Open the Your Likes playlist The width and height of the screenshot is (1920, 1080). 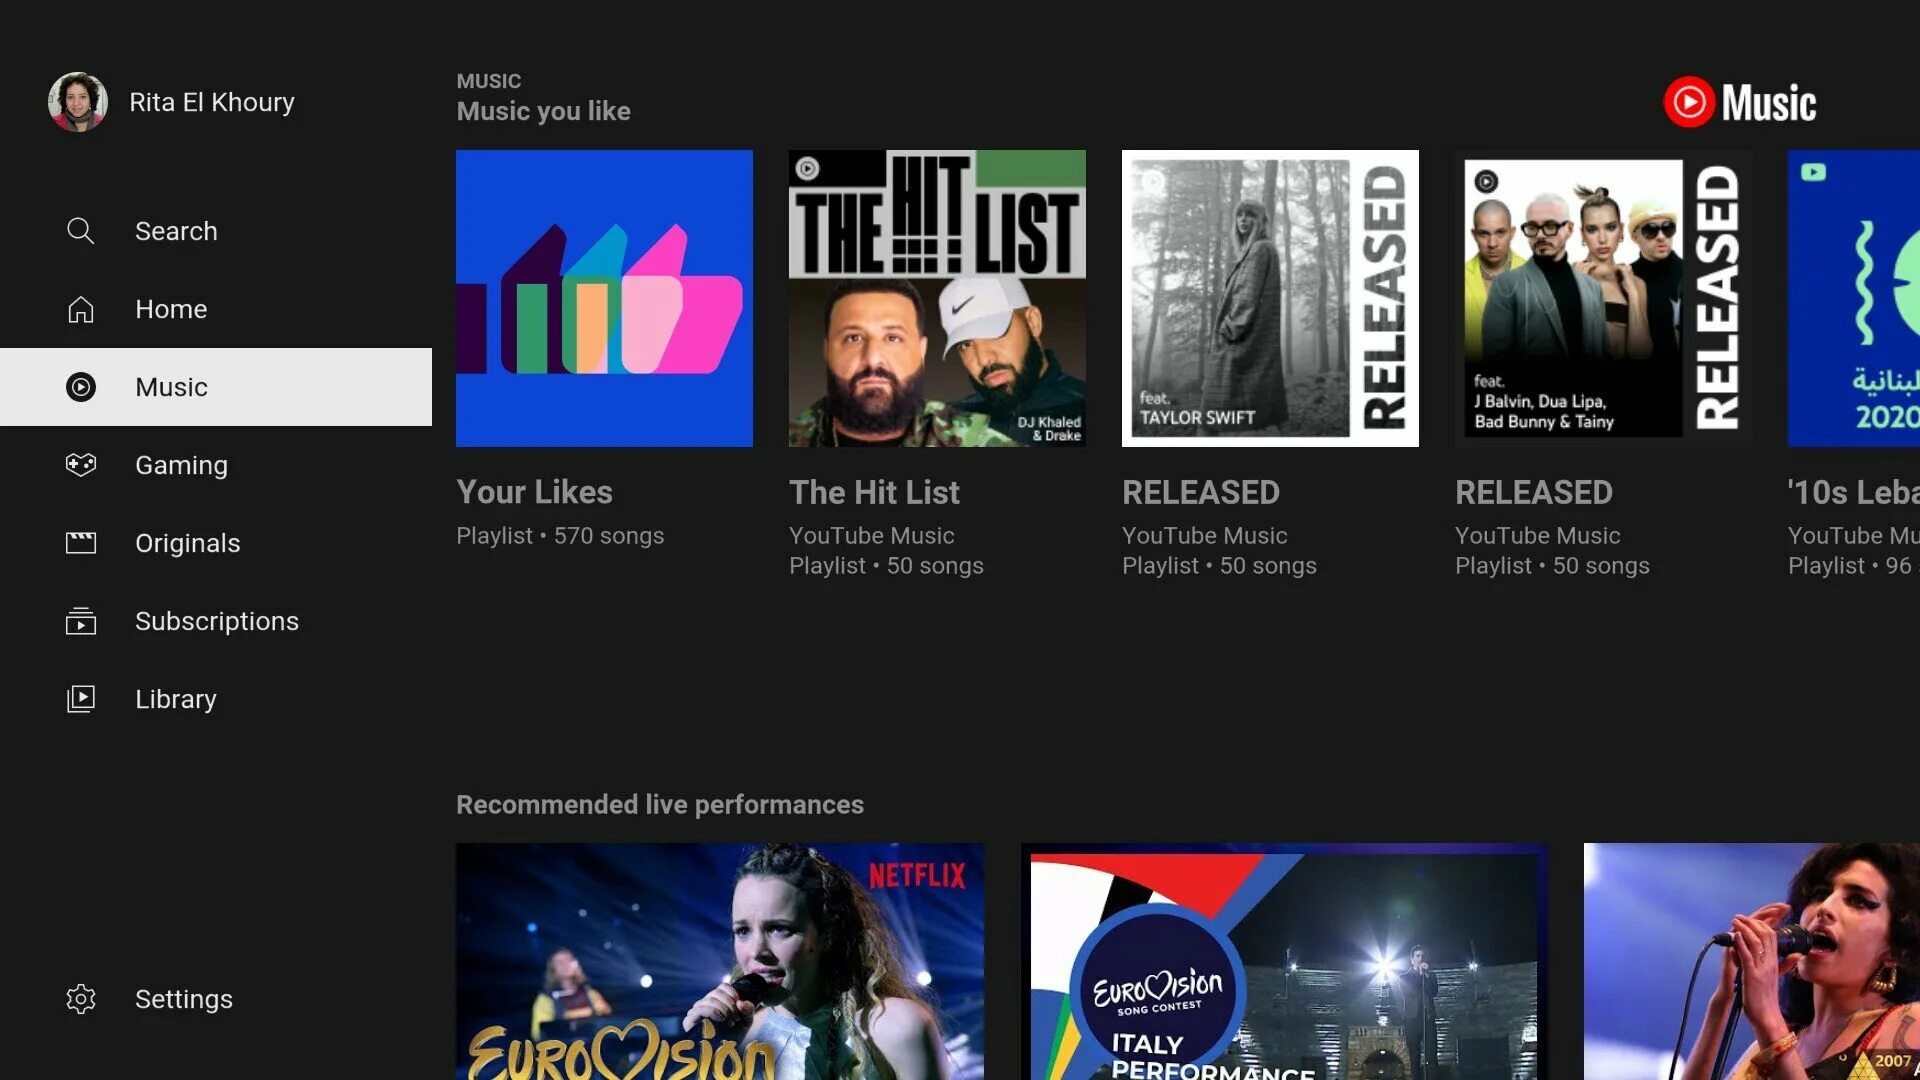click(604, 298)
